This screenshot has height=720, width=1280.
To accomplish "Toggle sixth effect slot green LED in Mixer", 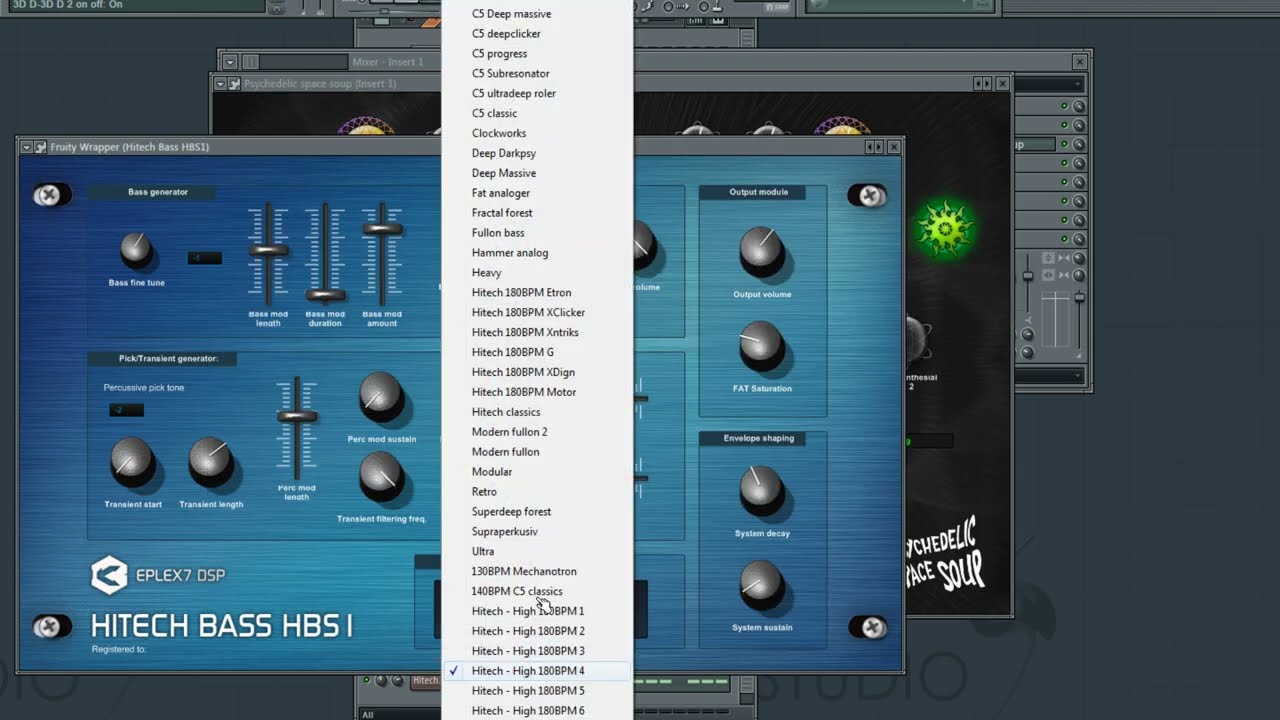I will 1065,201.
